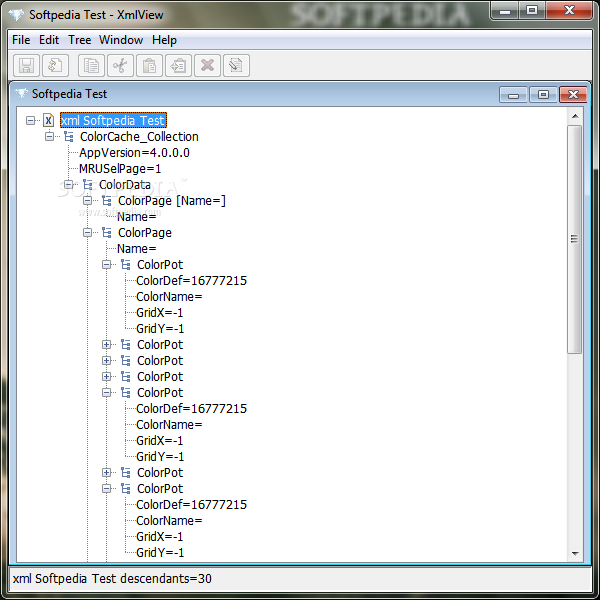Screen dimensions: 600x600
Task: Click the XmlView app icon in main title bar
Action: click(16, 15)
